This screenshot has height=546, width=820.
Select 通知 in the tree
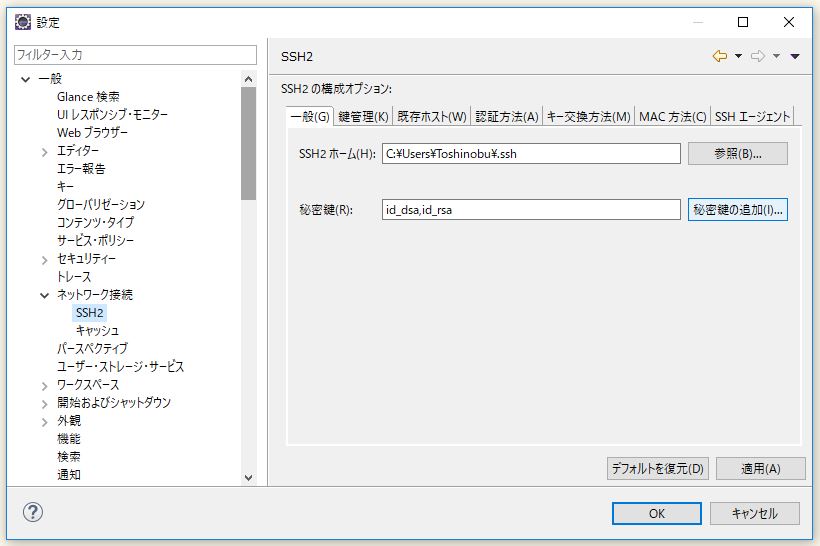pyautogui.click(x=69, y=475)
